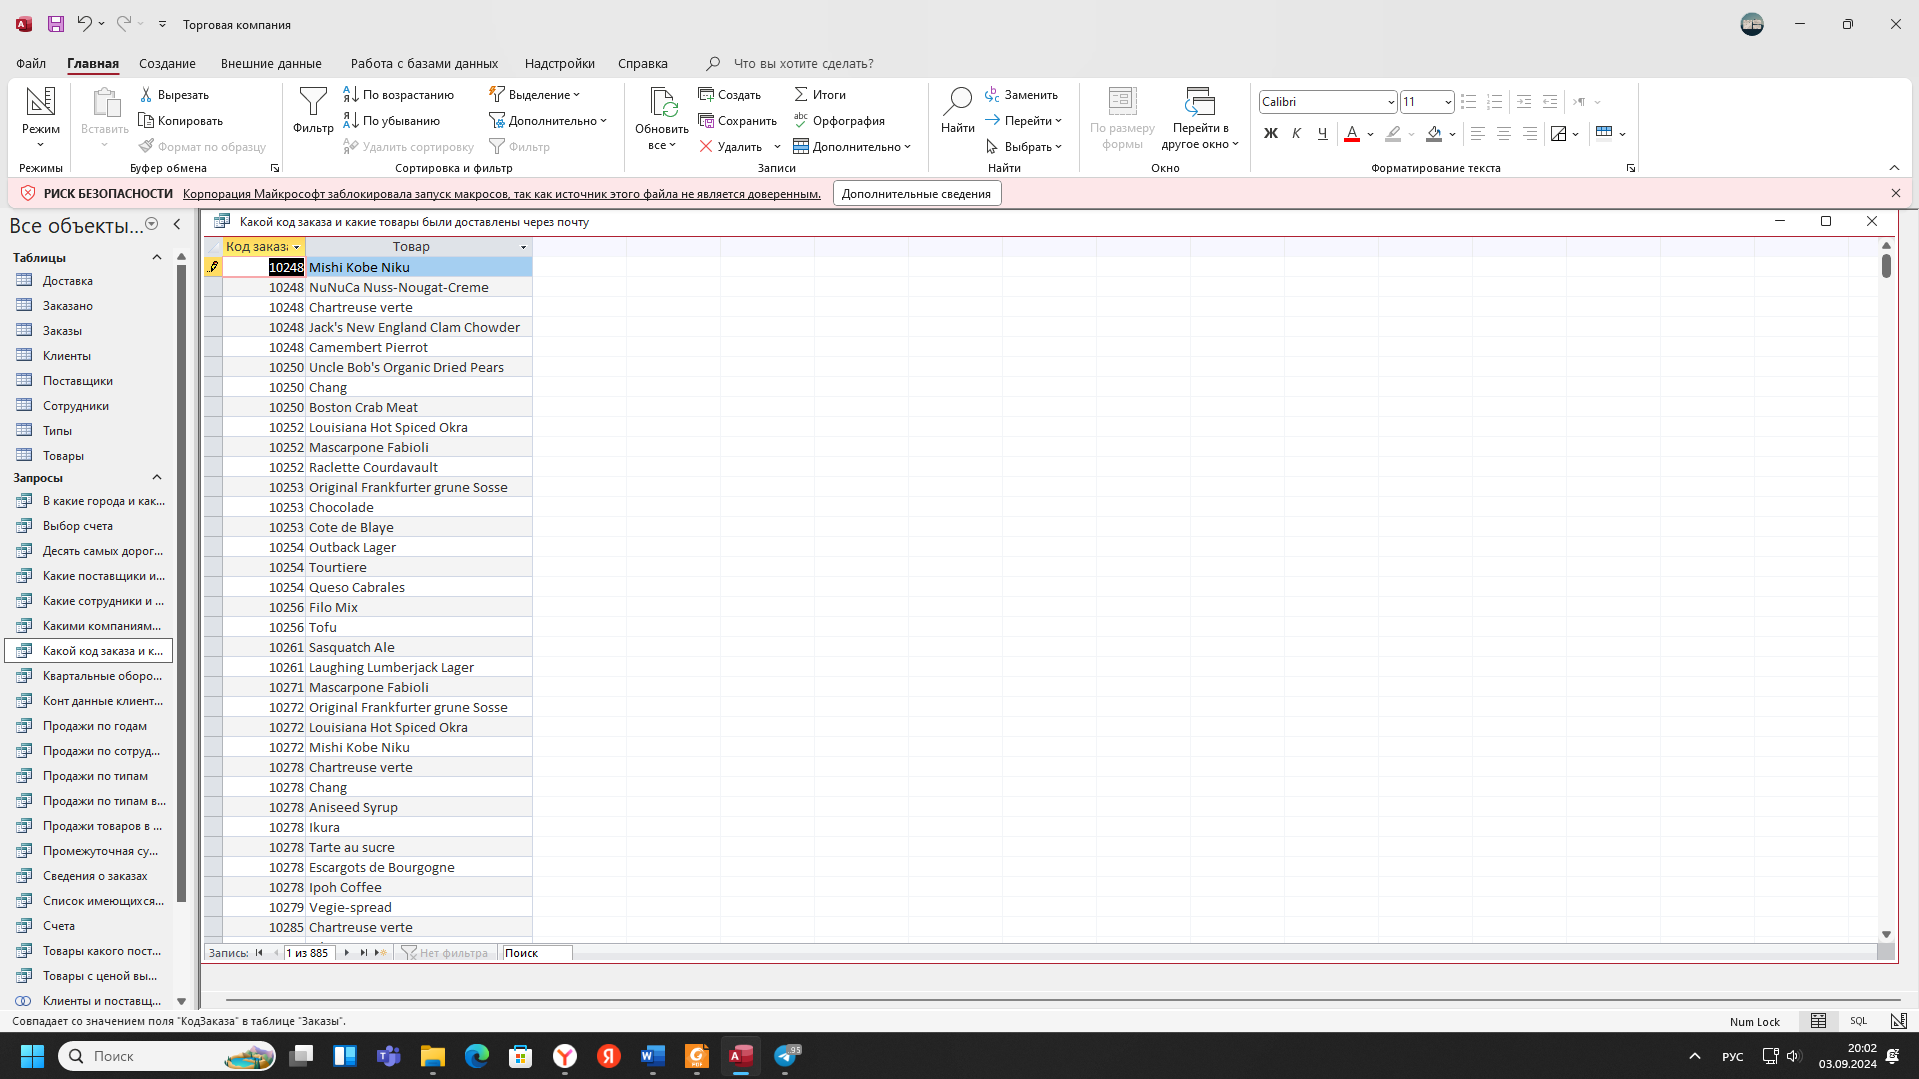Viewport: 1919px width, 1079px height.
Task: Switch to design view status icon
Action: [1898, 1021]
